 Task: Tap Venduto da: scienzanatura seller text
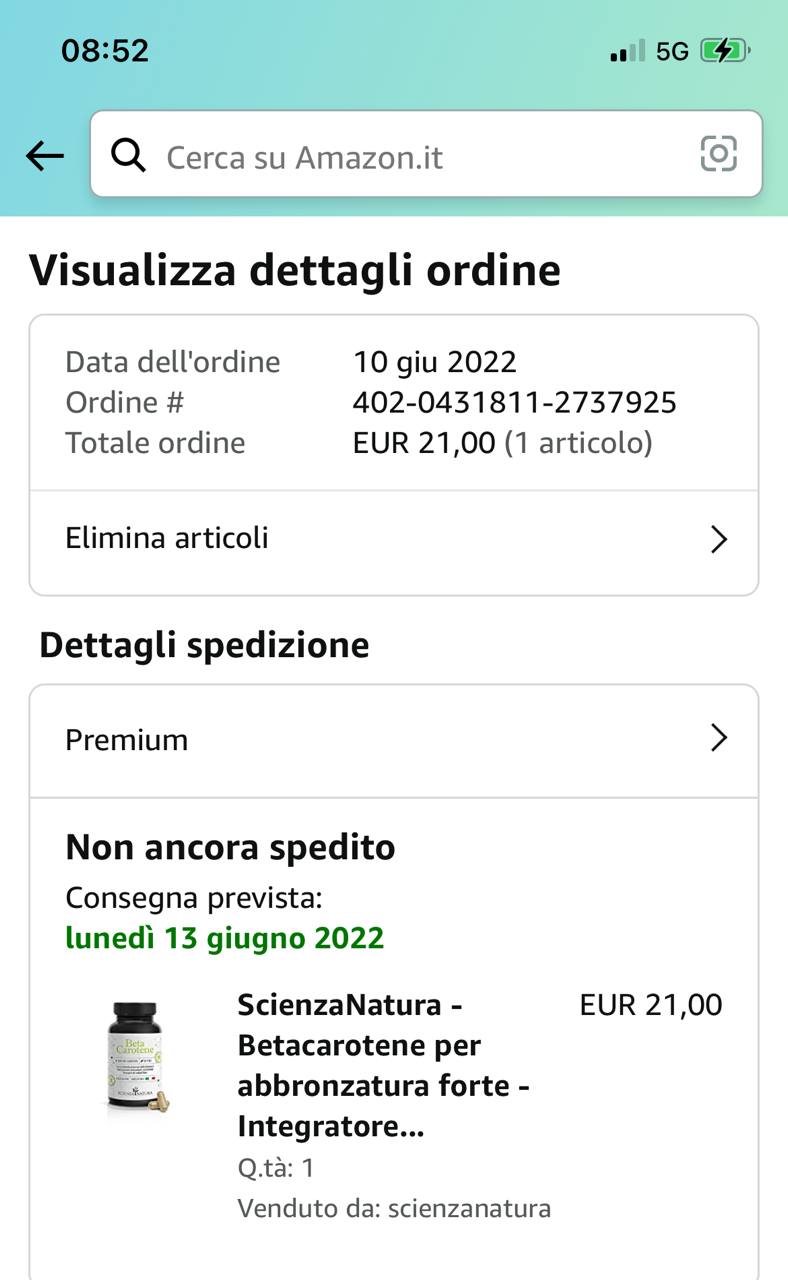point(394,1208)
